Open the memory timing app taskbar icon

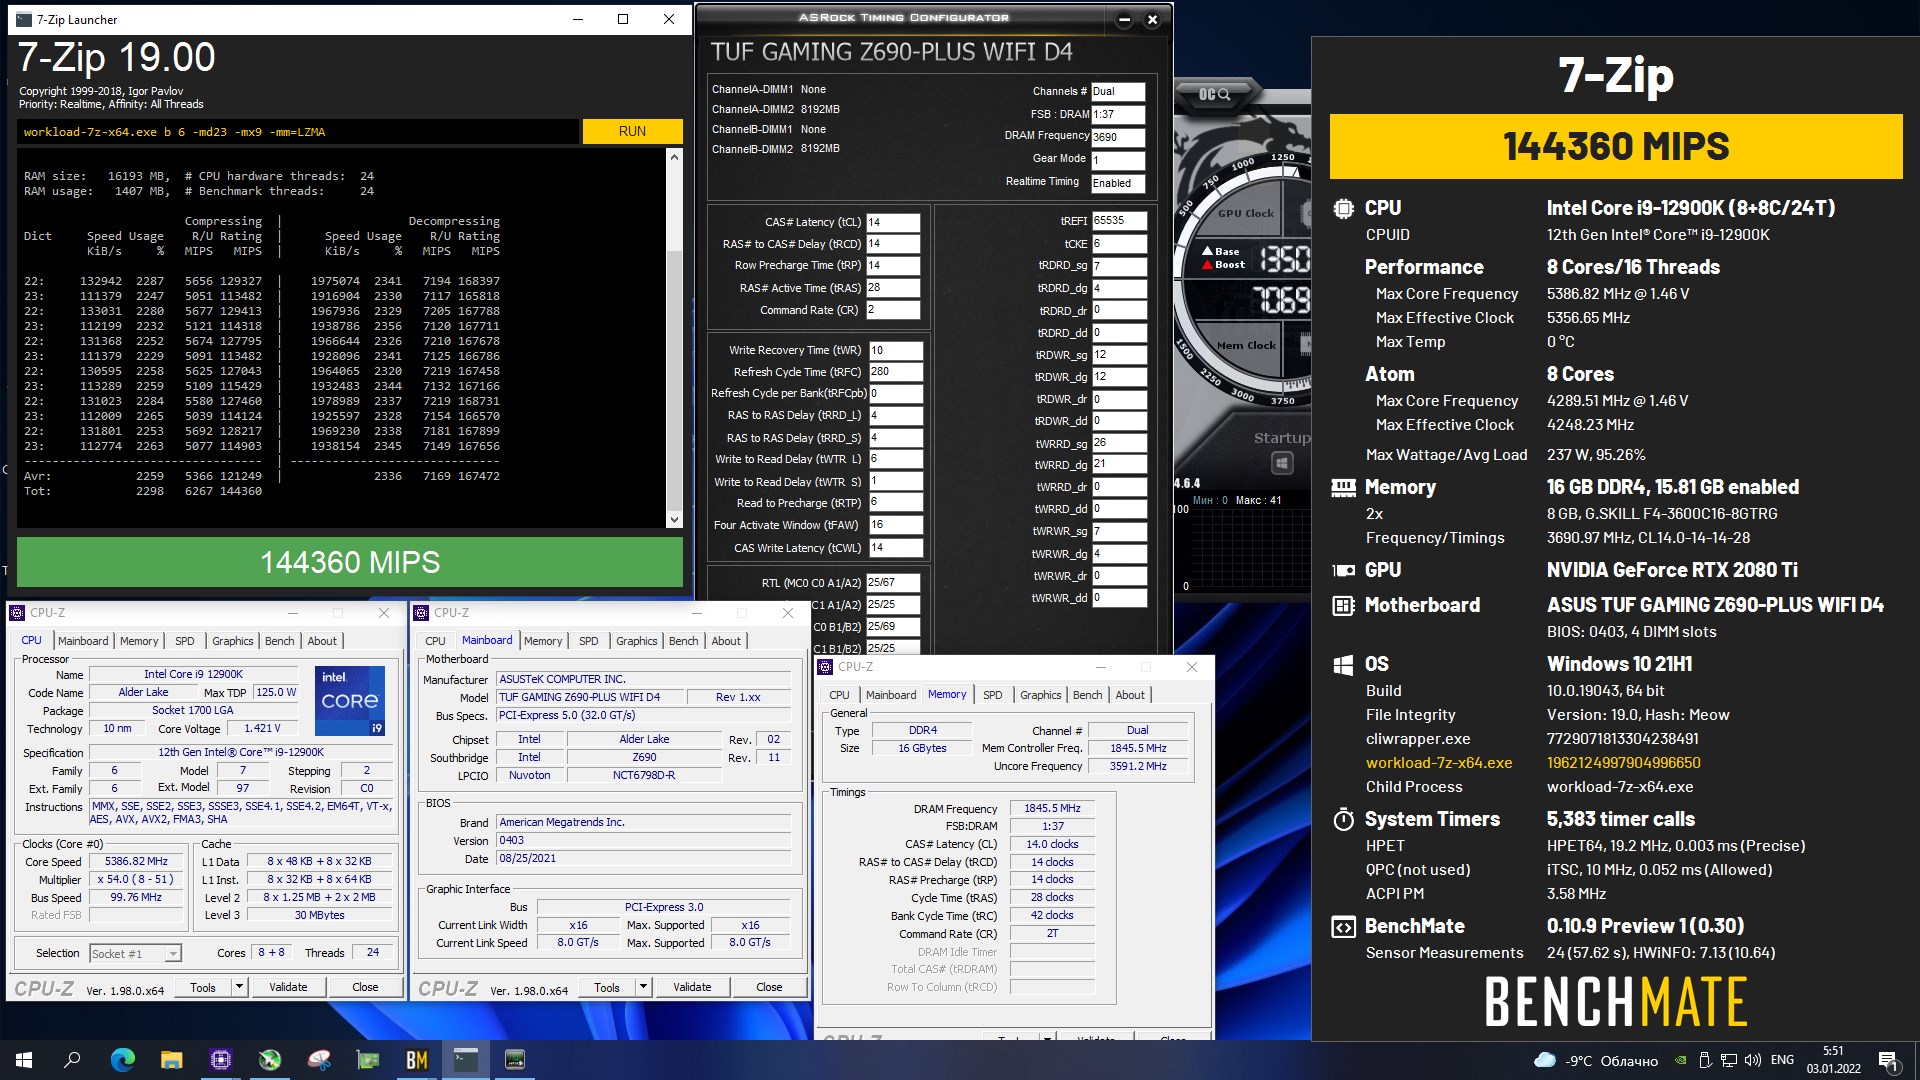point(515,1060)
